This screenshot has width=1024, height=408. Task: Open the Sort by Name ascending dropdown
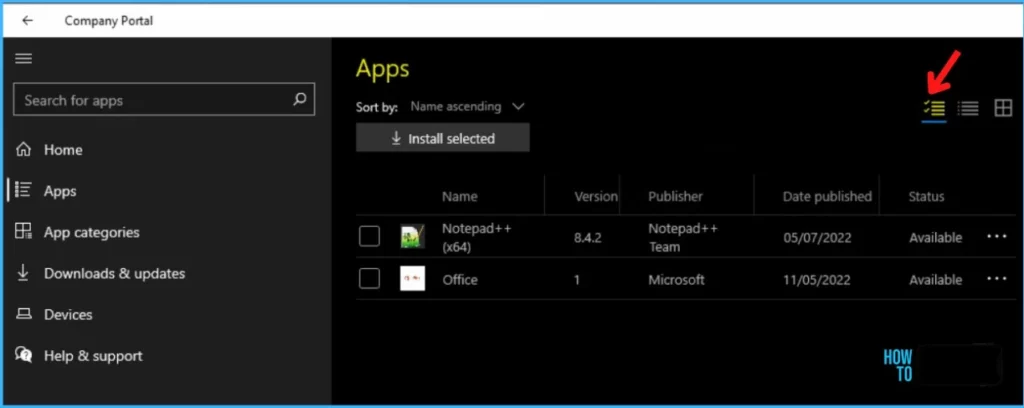click(x=468, y=106)
